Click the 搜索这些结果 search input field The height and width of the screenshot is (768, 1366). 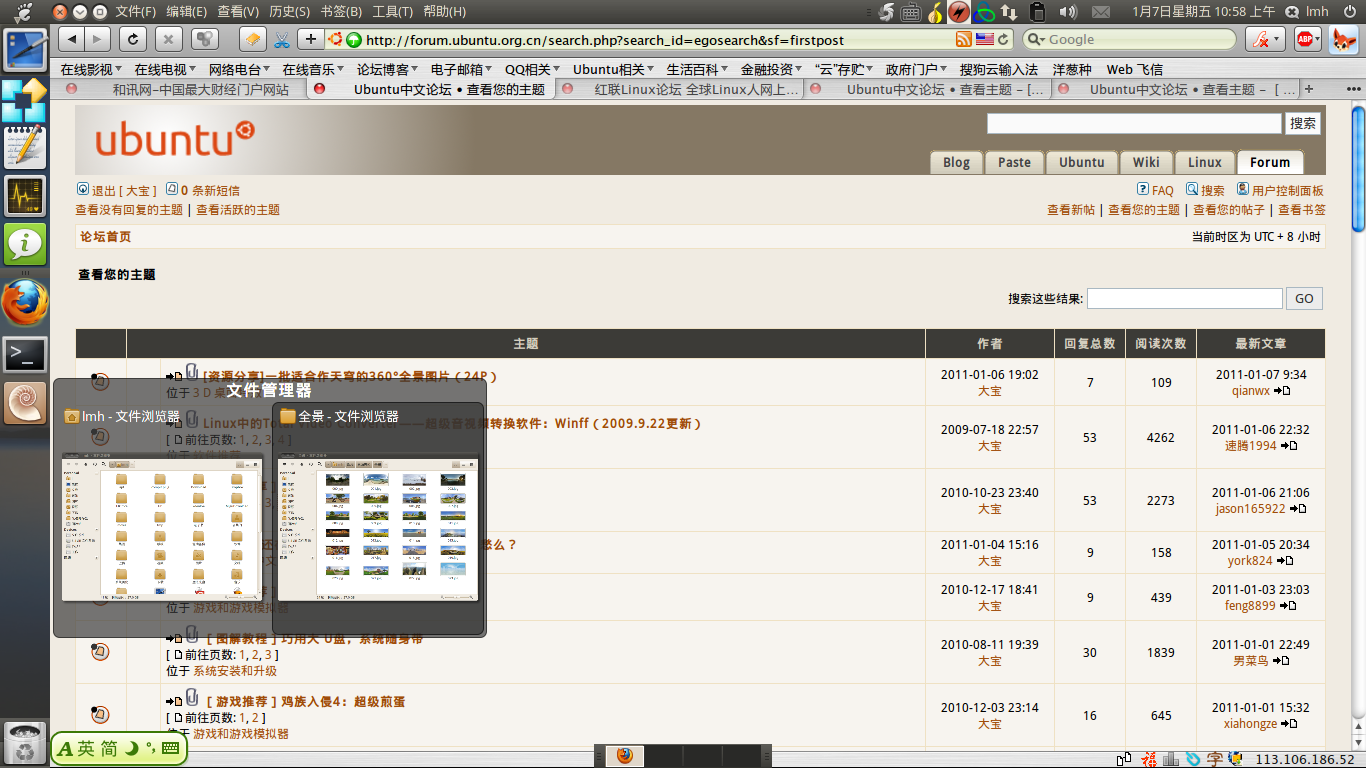coord(1184,298)
